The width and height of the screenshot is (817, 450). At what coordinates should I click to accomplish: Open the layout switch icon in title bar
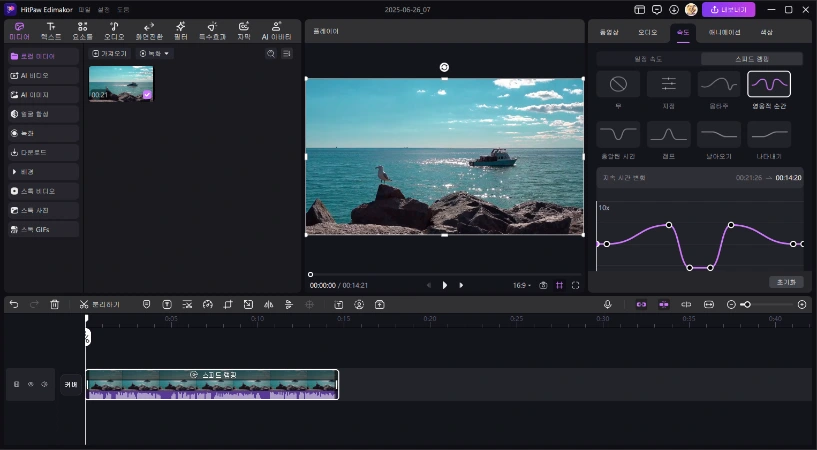click(x=639, y=9)
